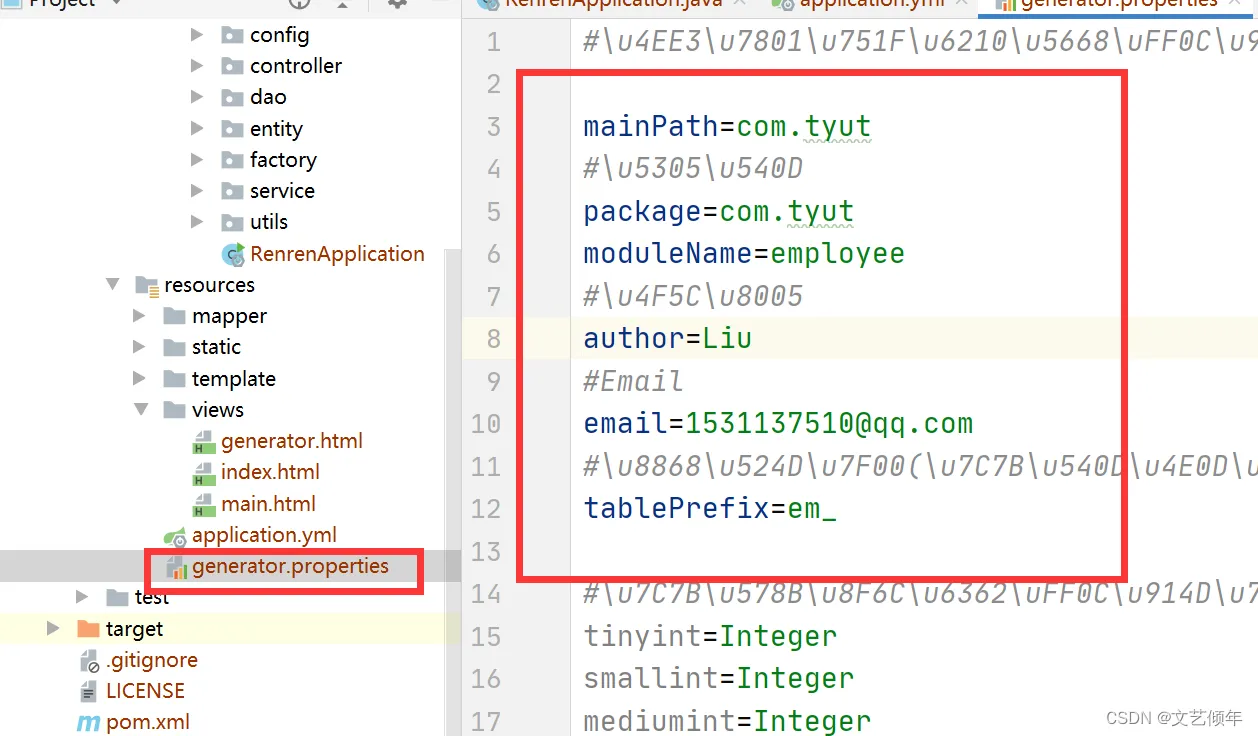Expand the mapper folder arrow
The image size is (1258, 736).
(140, 316)
